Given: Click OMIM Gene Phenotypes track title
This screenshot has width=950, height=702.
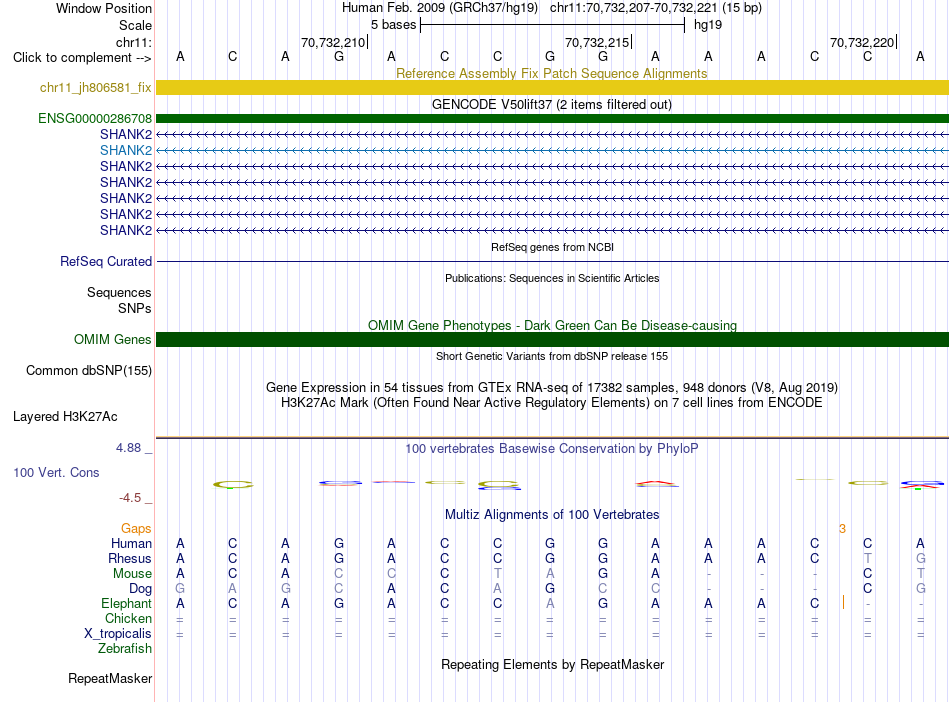Looking at the screenshot, I should 552,325.
